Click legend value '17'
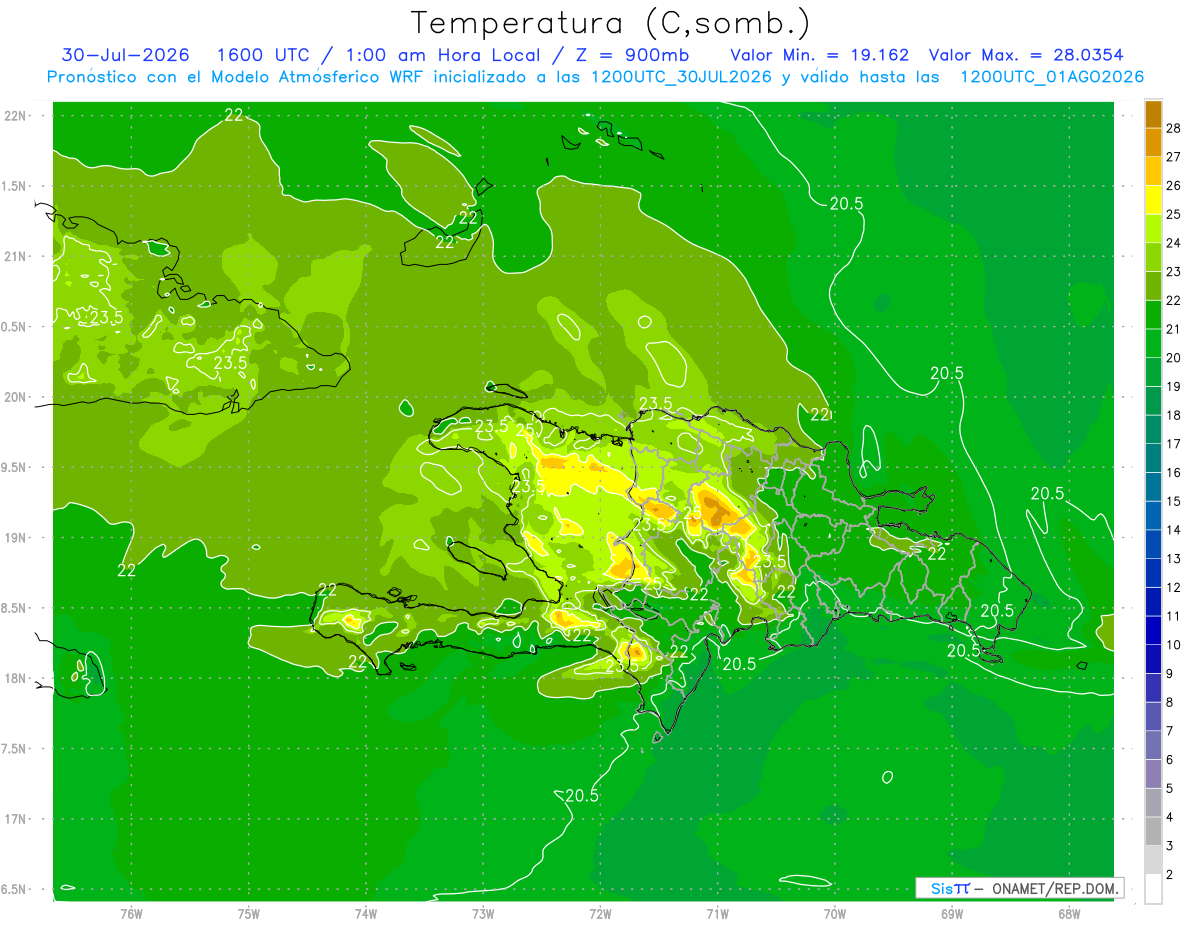1200x927 pixels. [x=1174, y=444]
